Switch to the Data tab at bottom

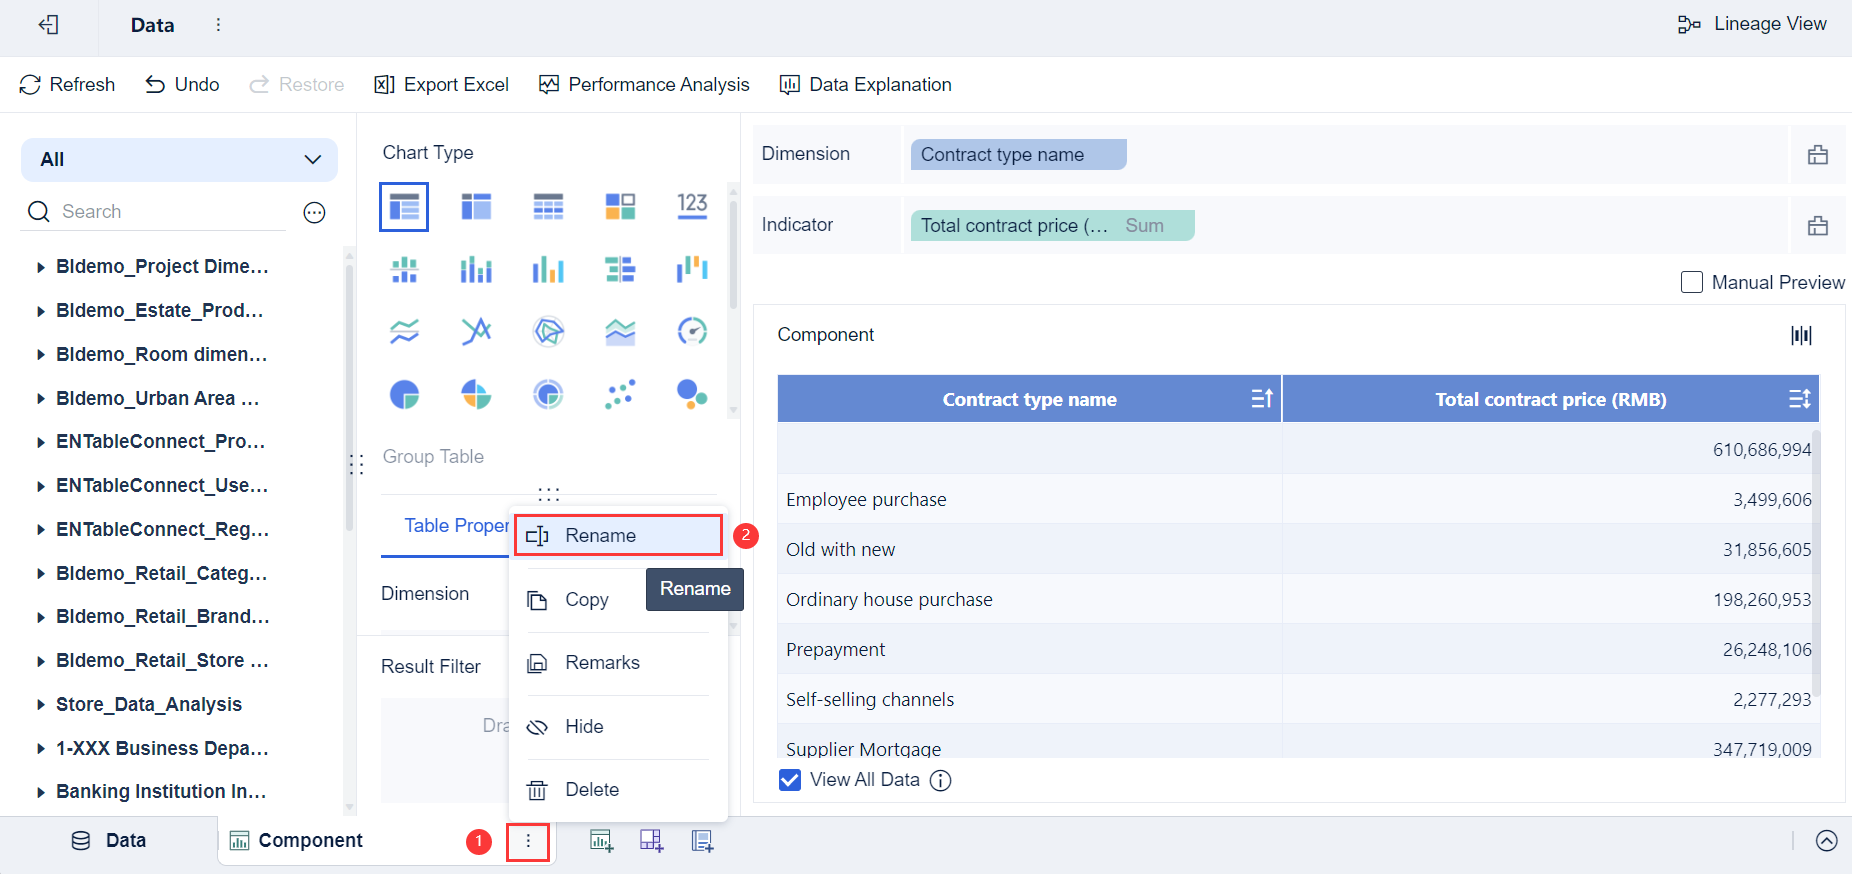coord(108,841)
